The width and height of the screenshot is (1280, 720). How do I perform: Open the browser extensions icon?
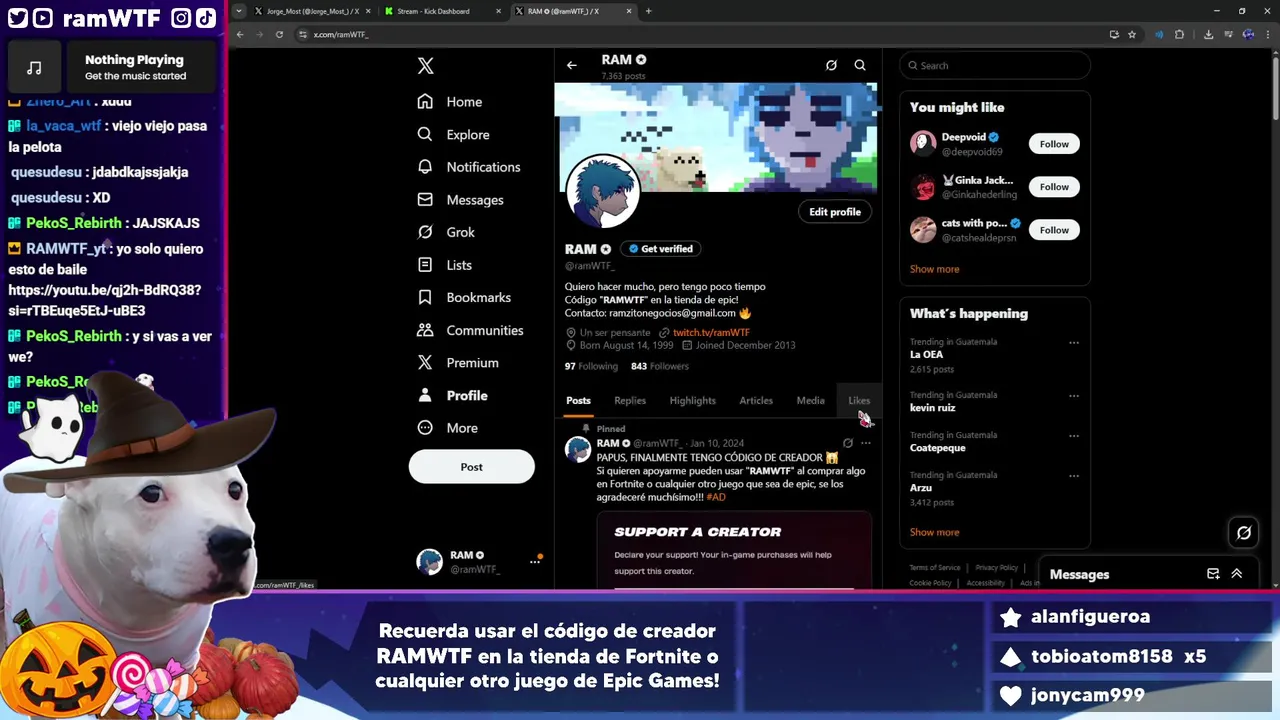[x=1180, y=34]
